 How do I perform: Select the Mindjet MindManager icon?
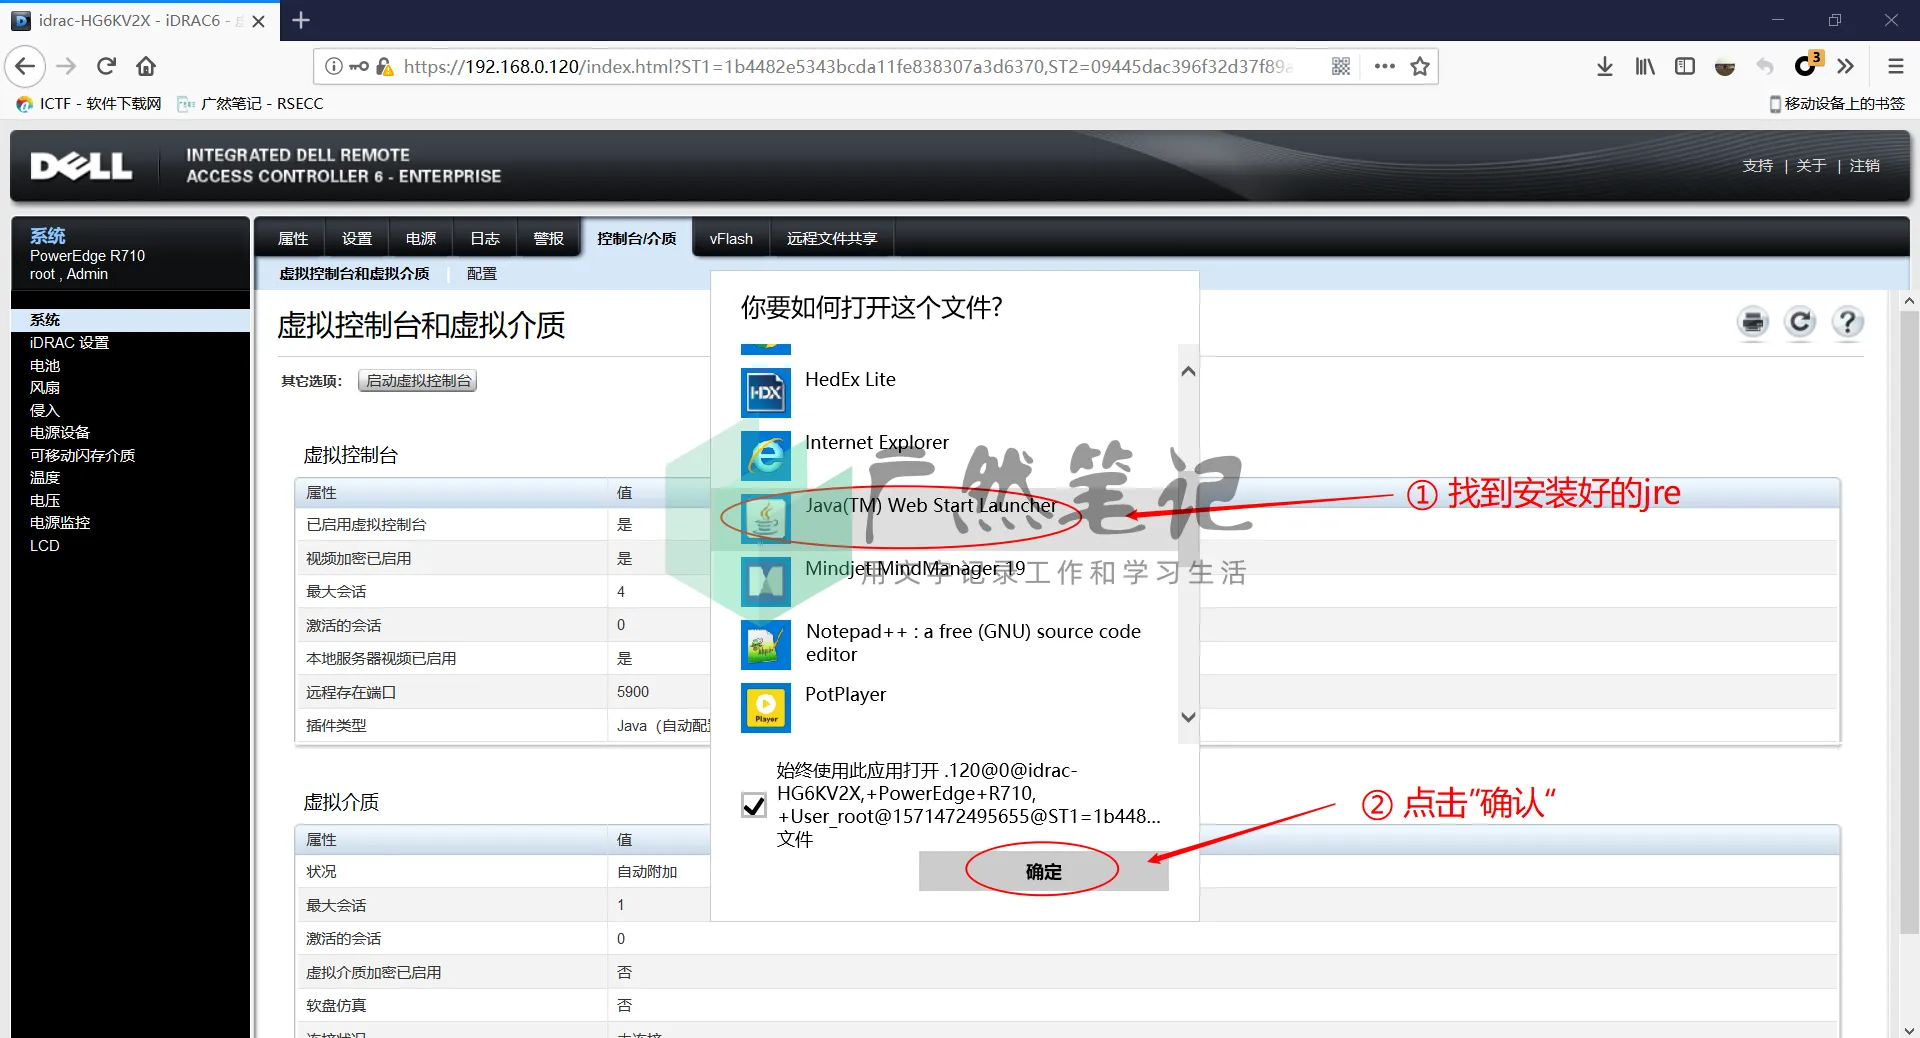point(766,582)
